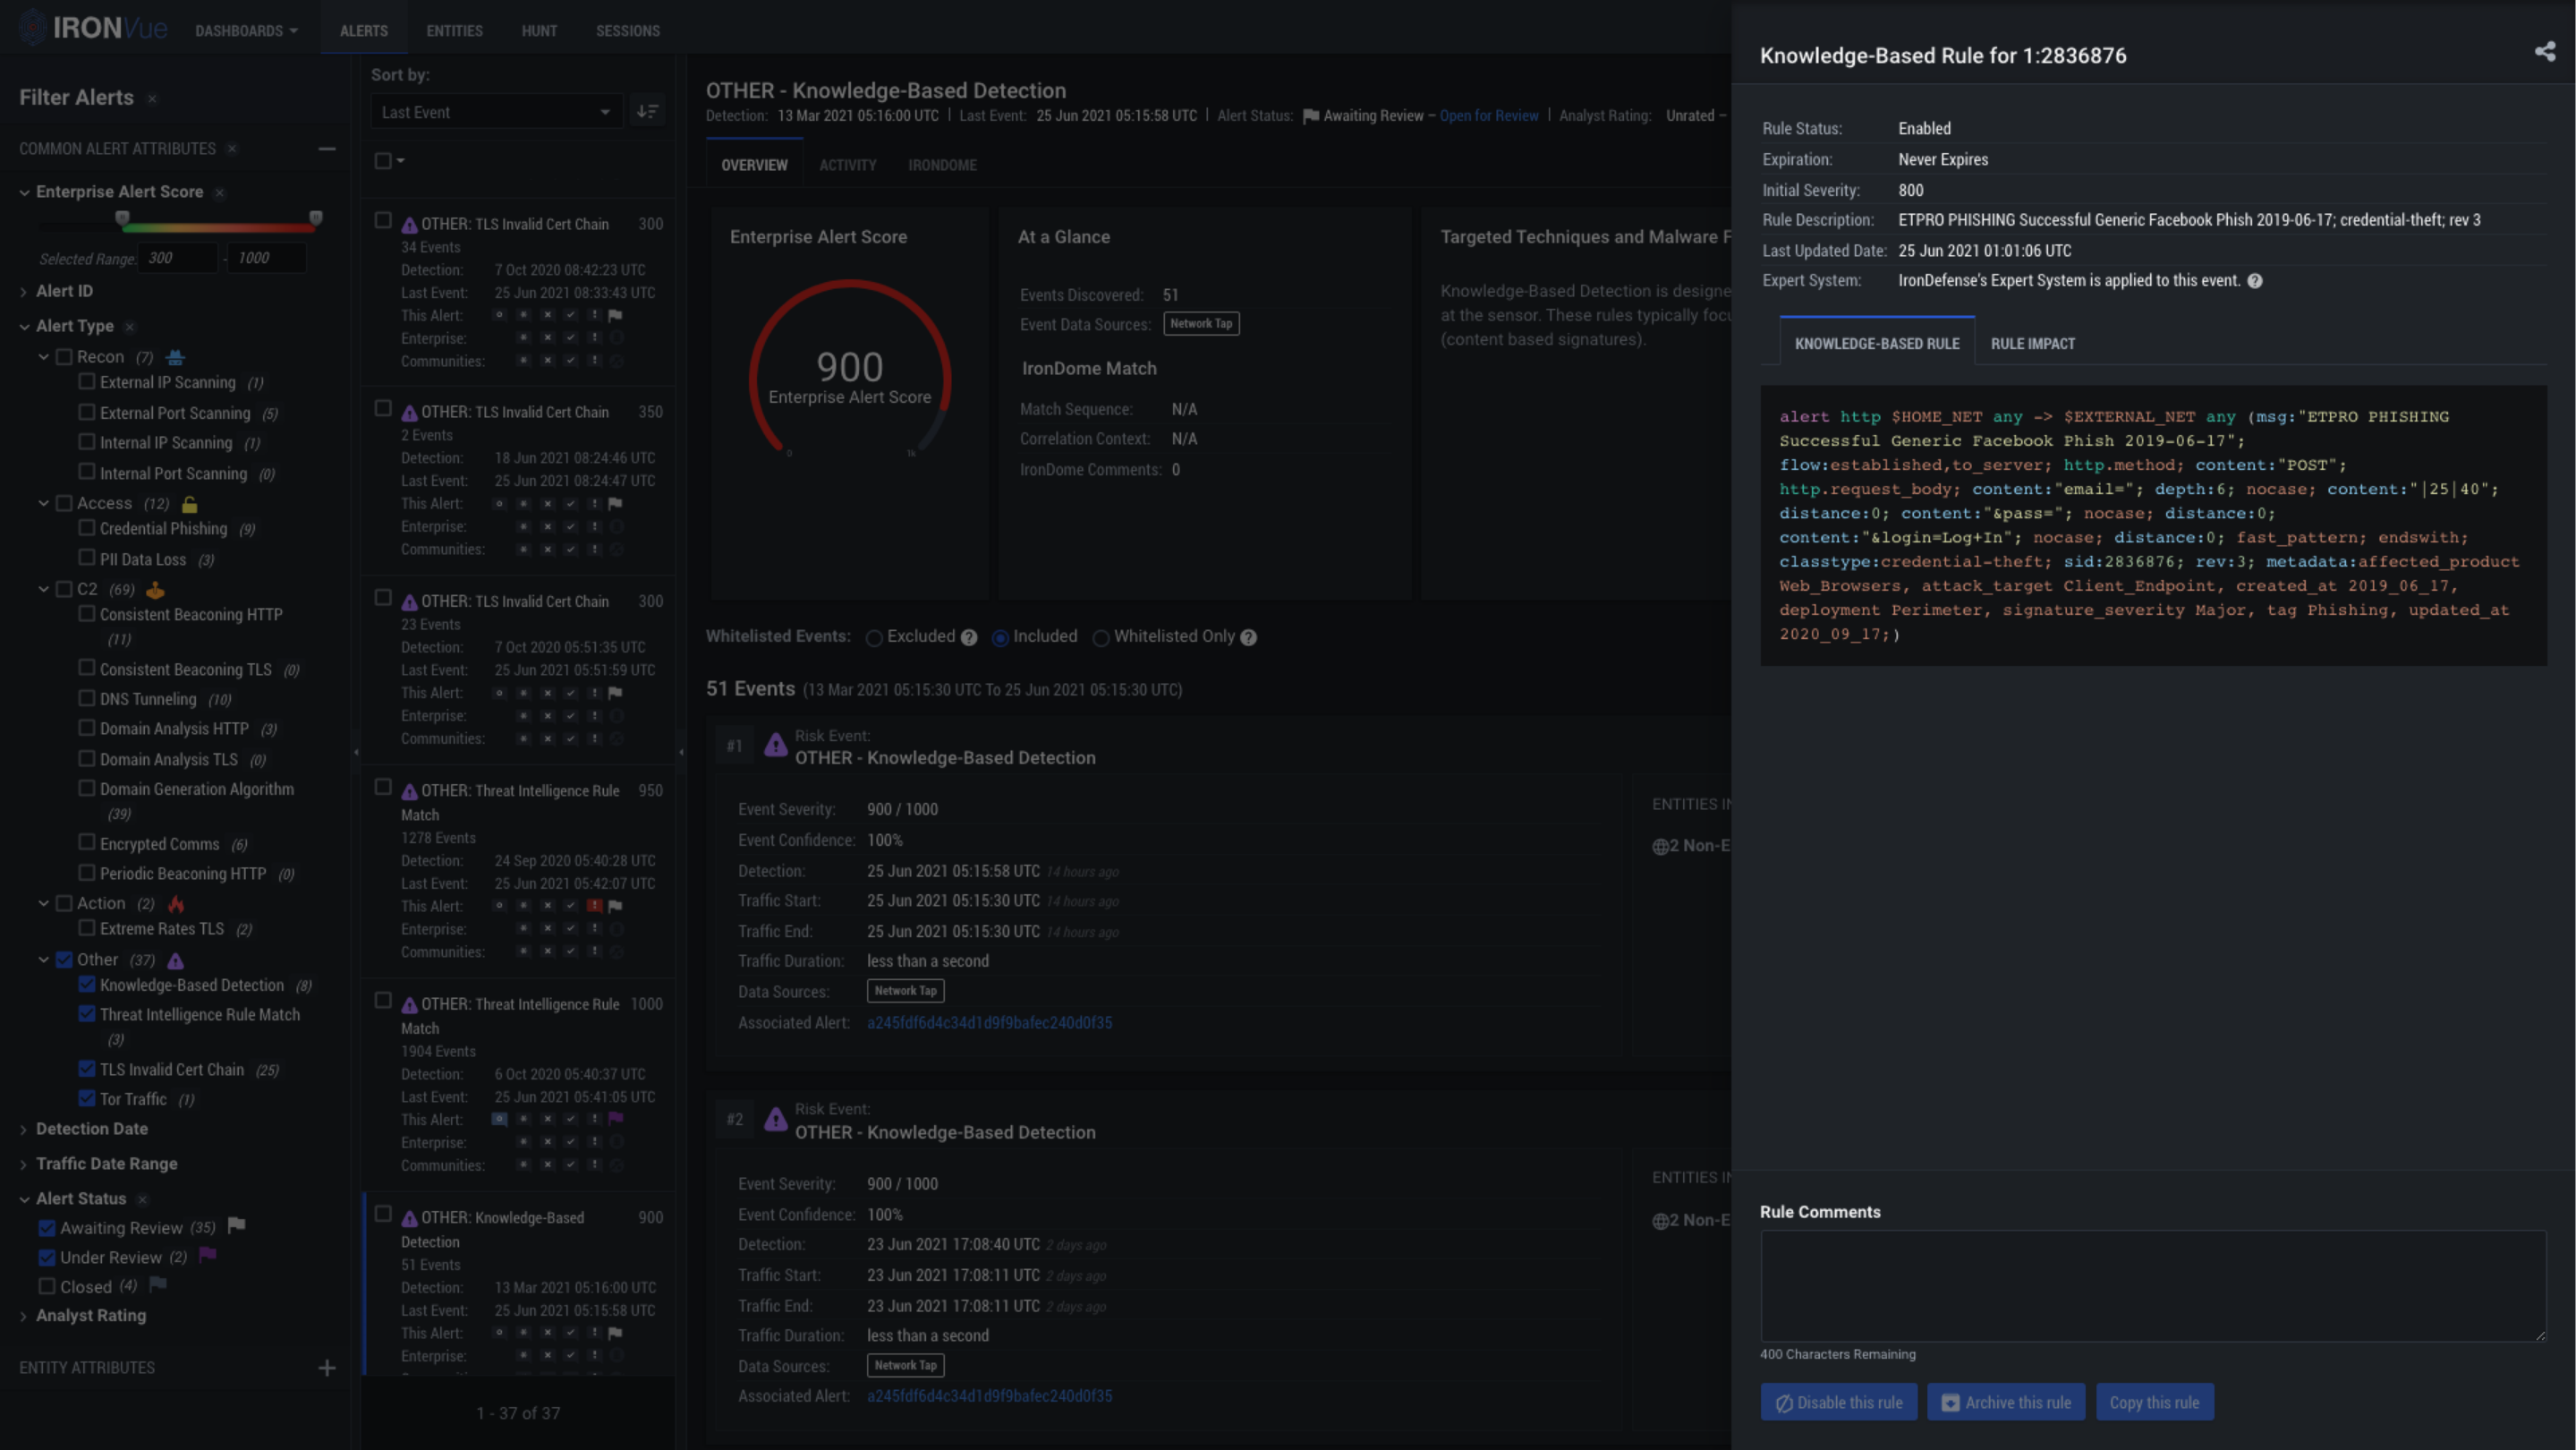
Task: Select the Excluded whitelisted events radio
Action: point(874,638)
